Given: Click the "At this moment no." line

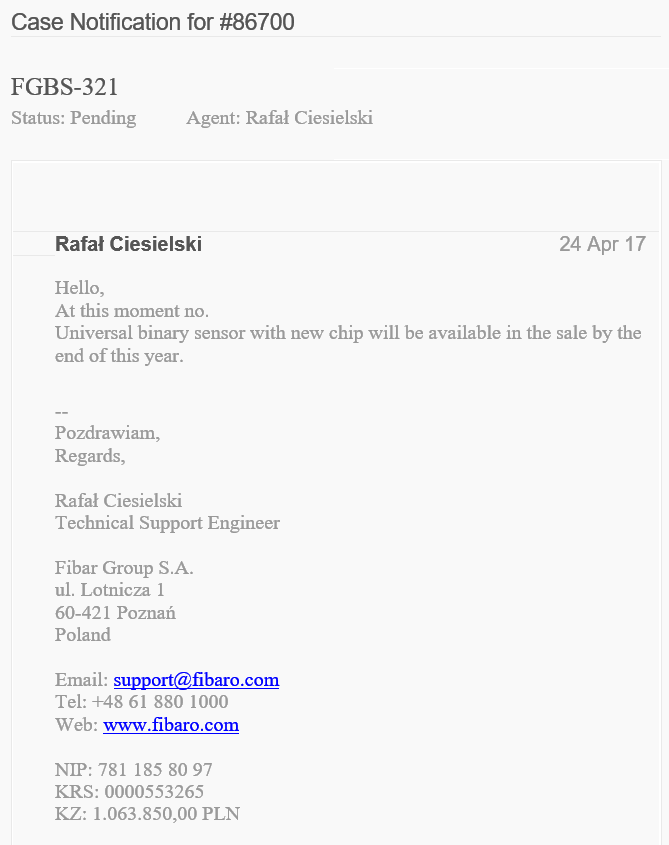Looking at the screenshot, I should point(132,310).
